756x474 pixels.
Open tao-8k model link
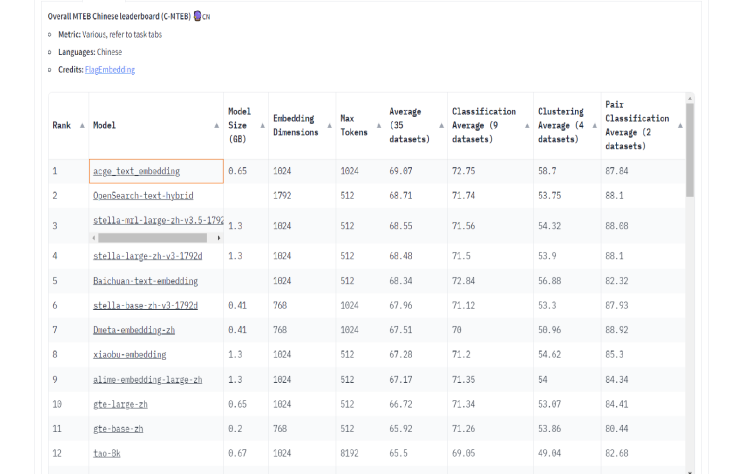click(107, 454)
